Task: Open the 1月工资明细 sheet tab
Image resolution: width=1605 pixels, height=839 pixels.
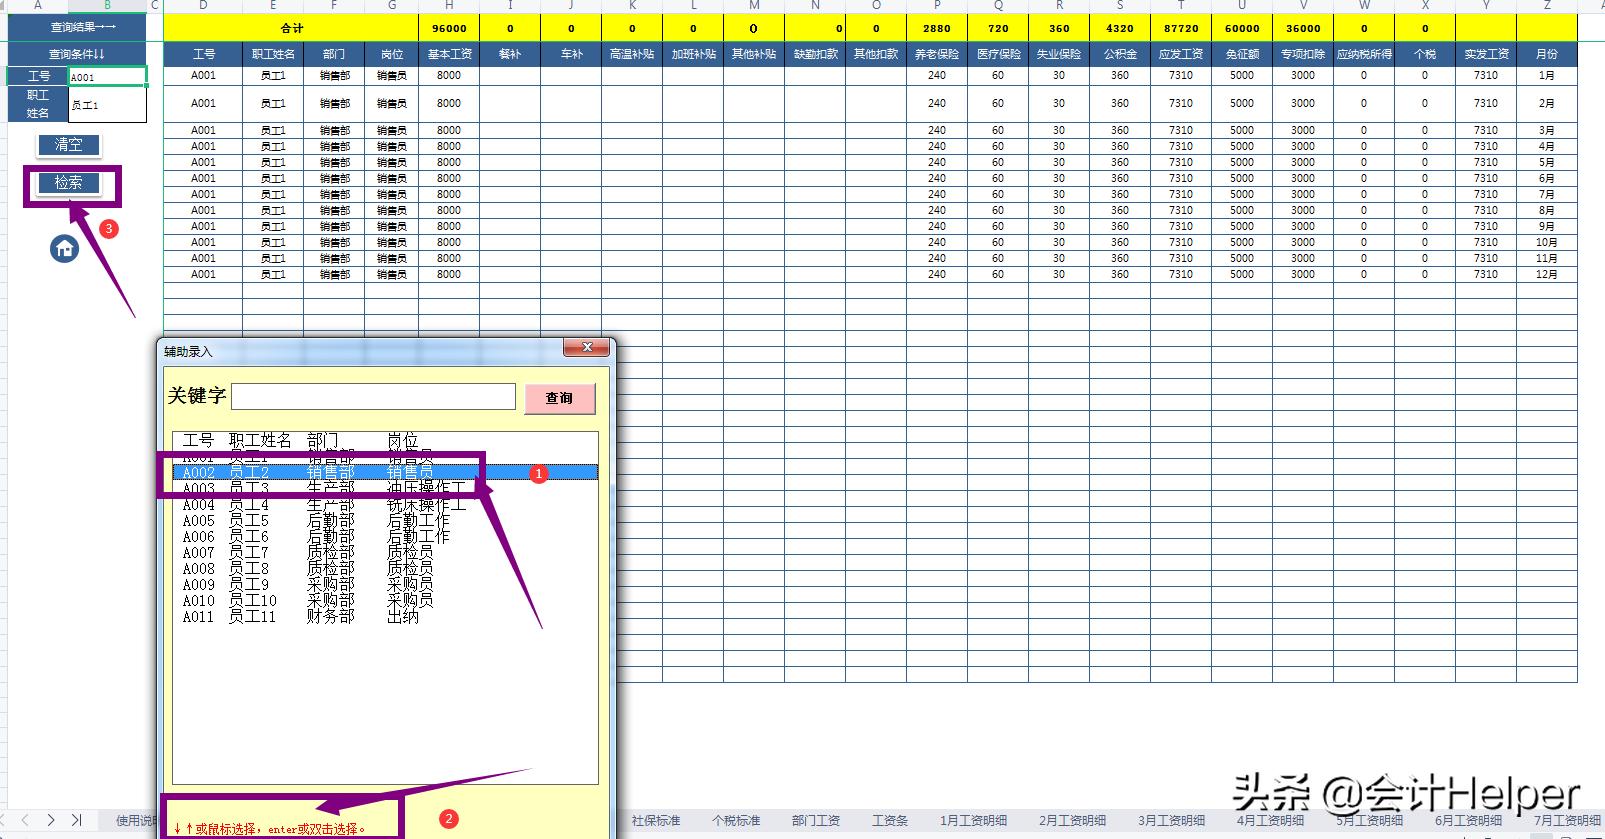Action: click(x=974, y=821)
